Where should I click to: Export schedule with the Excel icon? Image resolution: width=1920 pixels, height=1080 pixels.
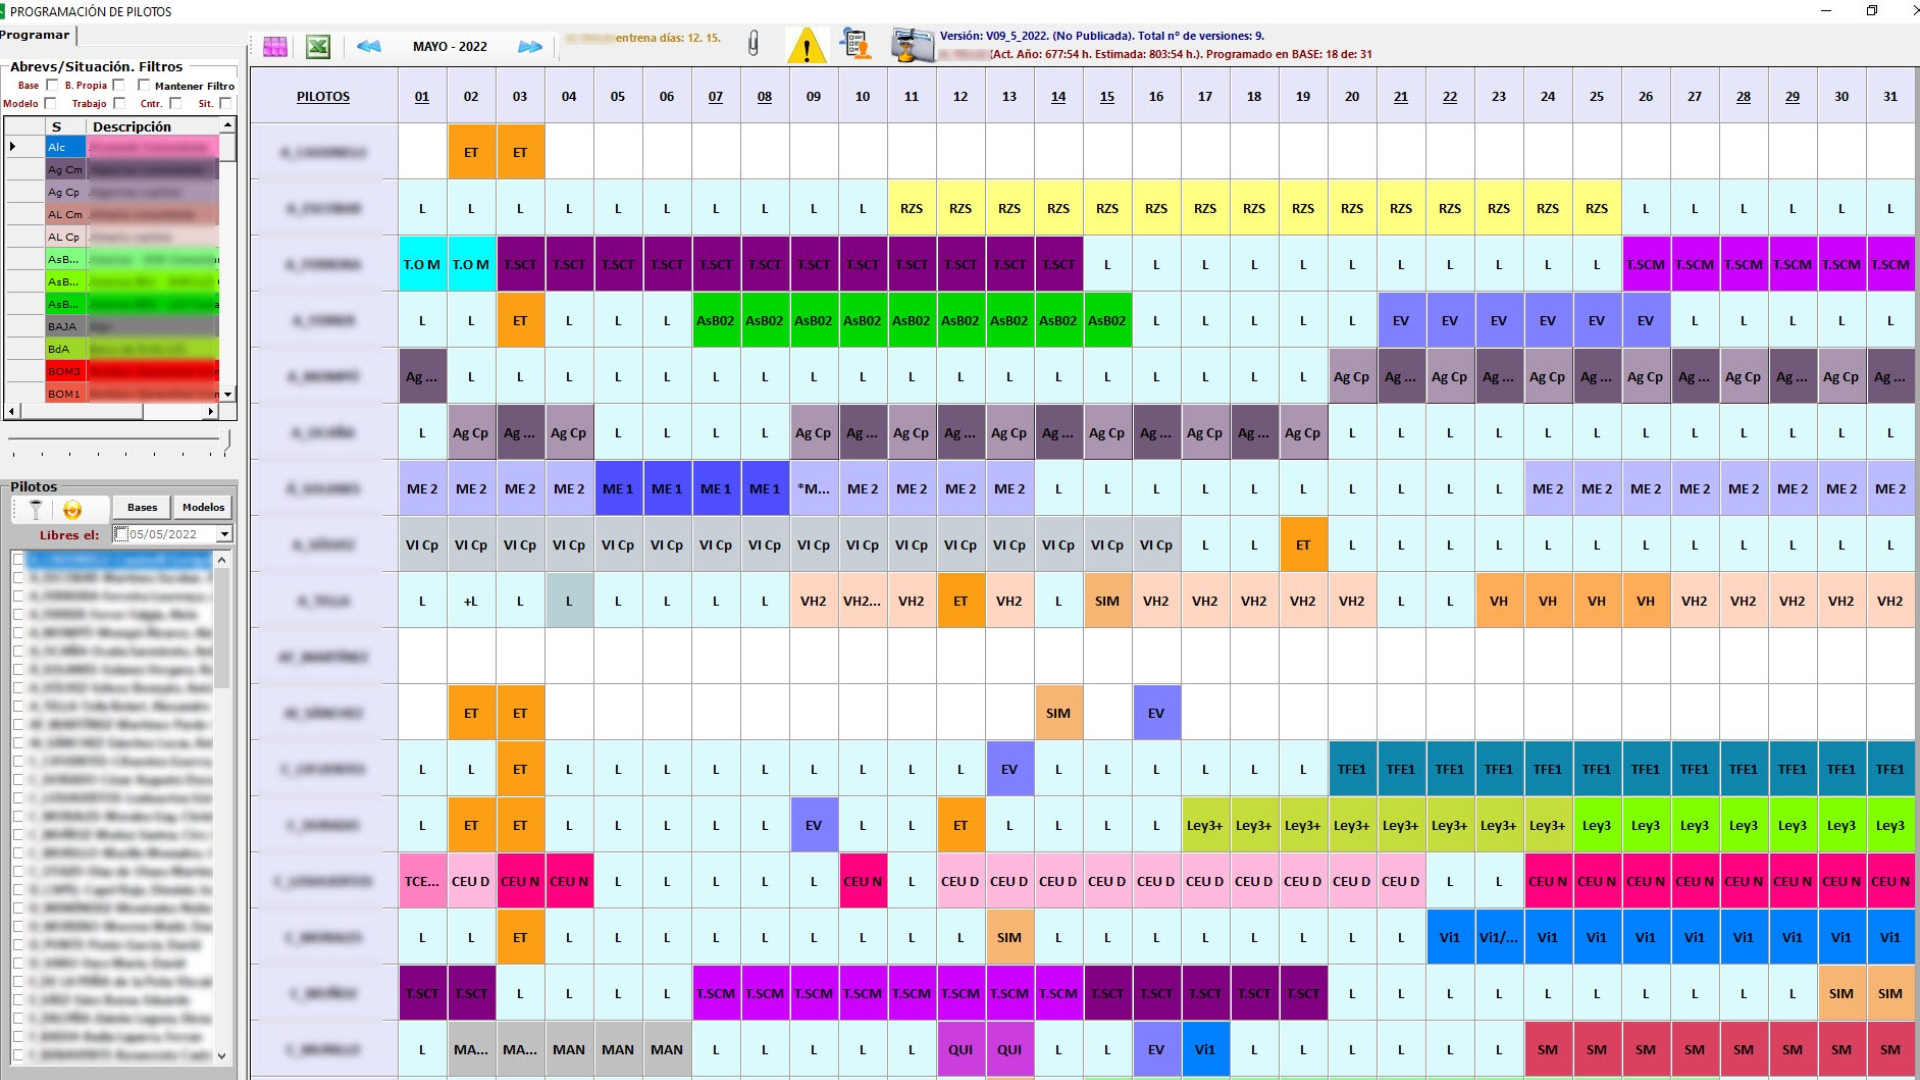click(x=318, y=47)
